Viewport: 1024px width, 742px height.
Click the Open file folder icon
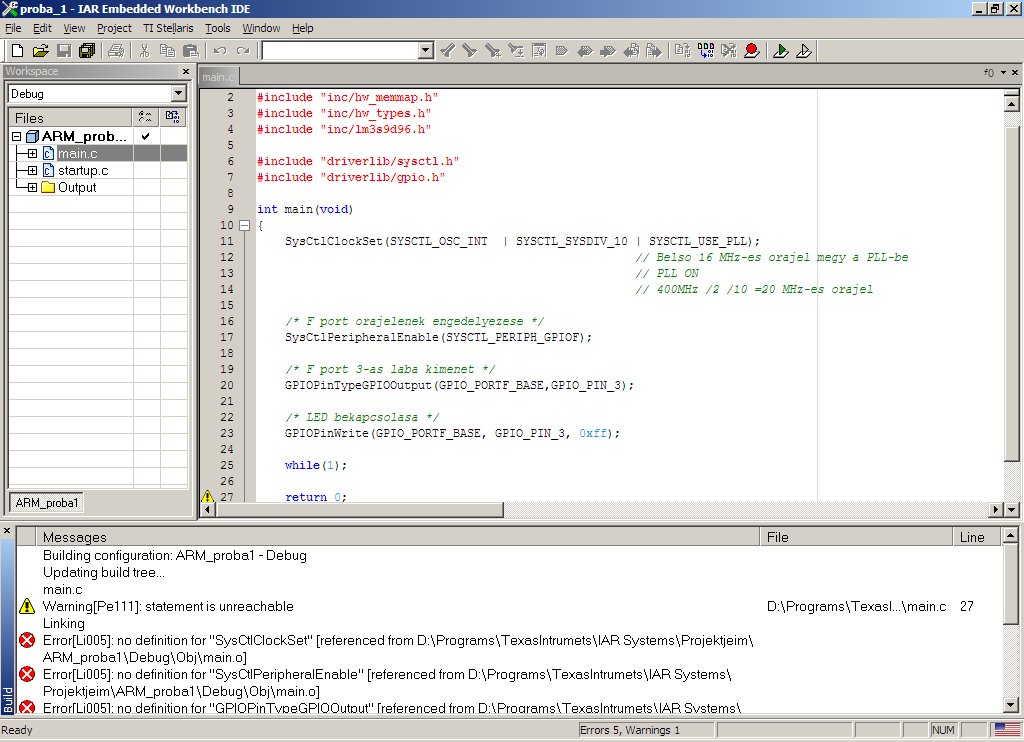pyautogui.click(x=40, y=50)
